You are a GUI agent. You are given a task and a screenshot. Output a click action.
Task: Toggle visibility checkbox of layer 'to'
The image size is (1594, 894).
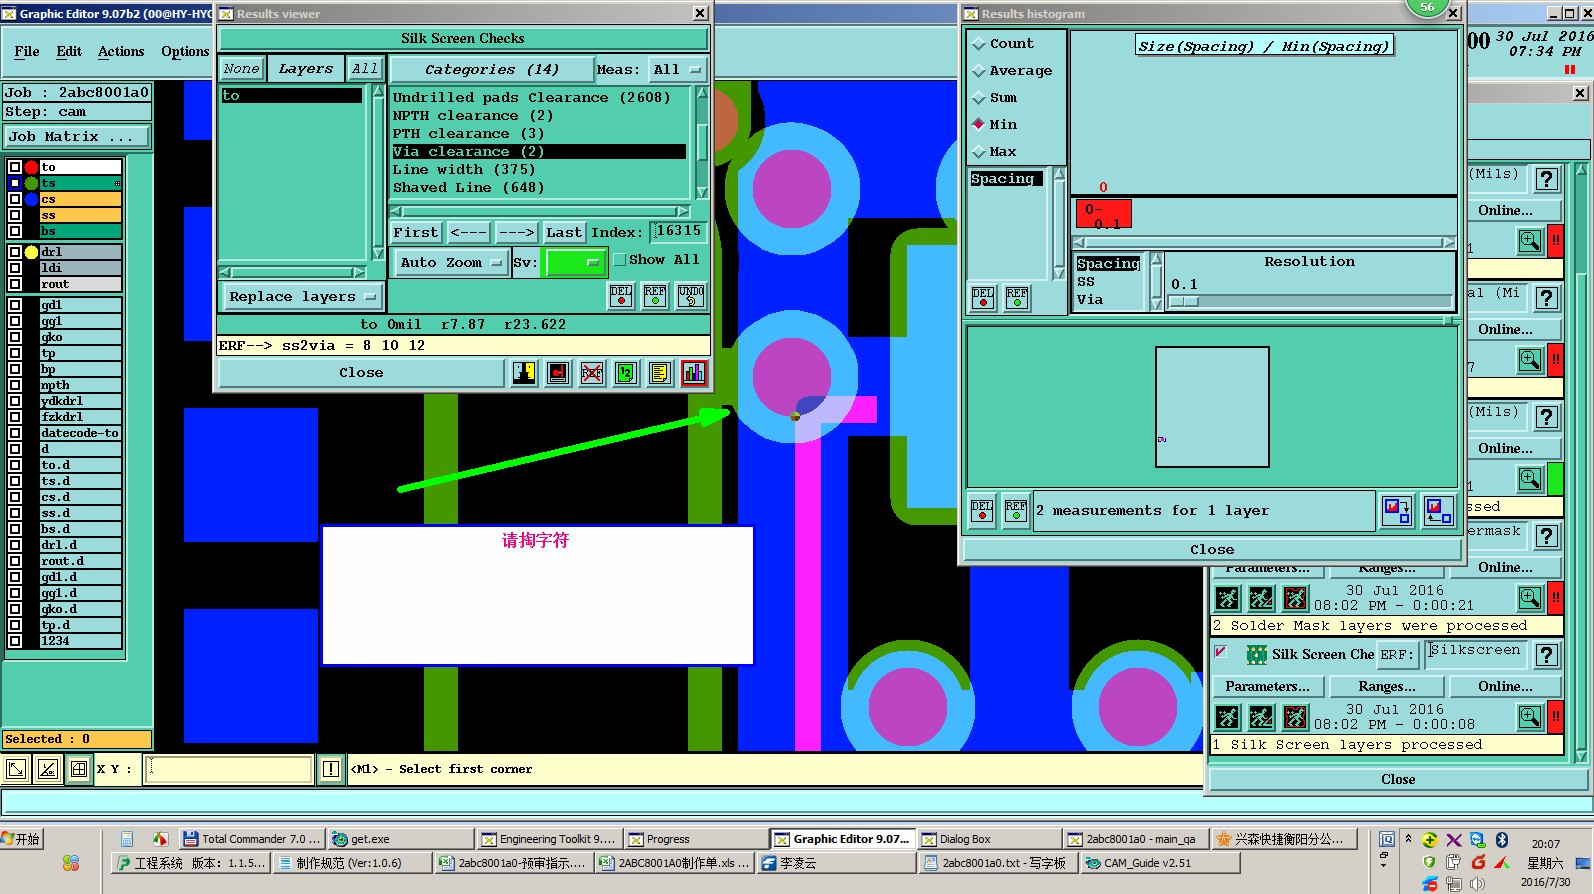click(15, 167)
